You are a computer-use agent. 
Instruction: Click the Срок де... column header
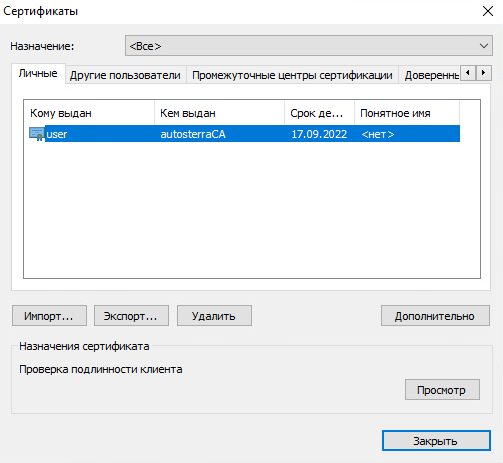(320, 113)
